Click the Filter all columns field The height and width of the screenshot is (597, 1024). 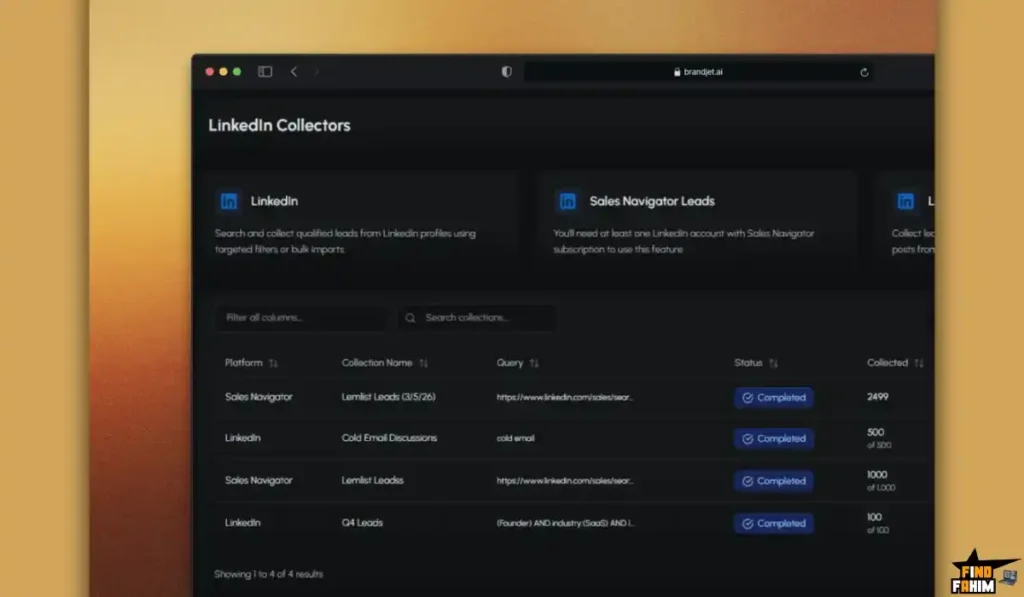coord(298,318)
